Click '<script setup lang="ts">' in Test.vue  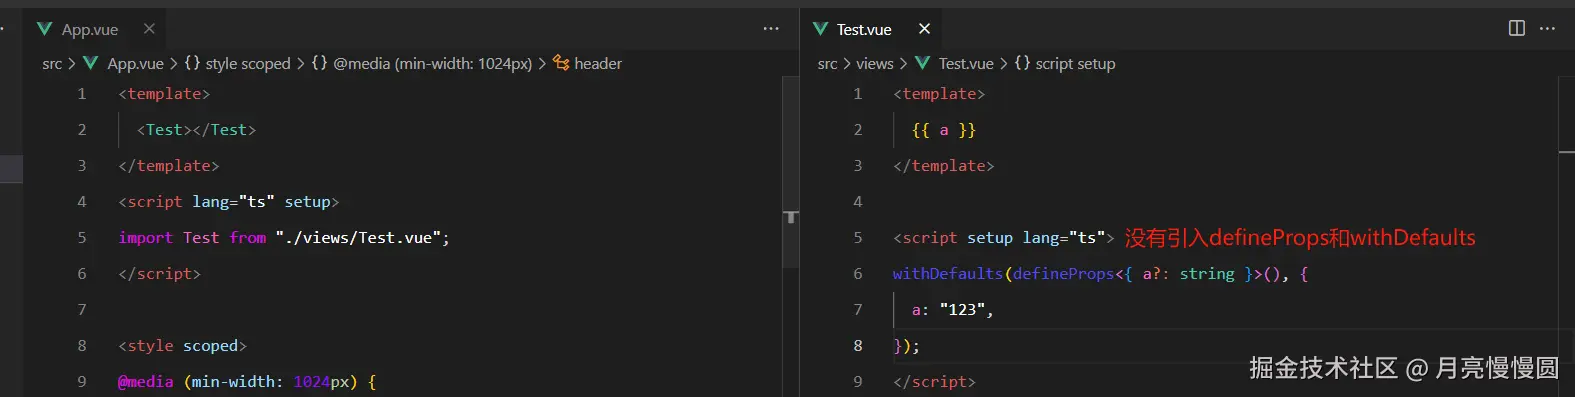[1004, 238]
